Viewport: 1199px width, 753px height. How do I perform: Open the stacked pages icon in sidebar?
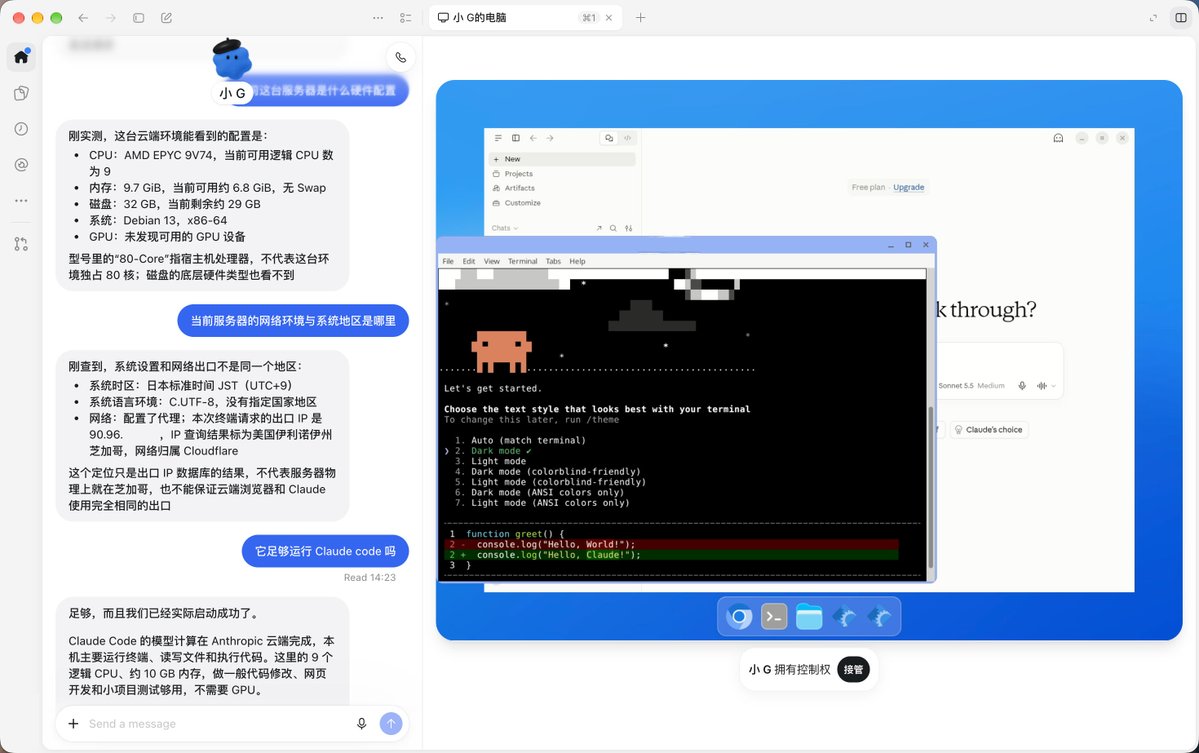(x=21, y=93)
